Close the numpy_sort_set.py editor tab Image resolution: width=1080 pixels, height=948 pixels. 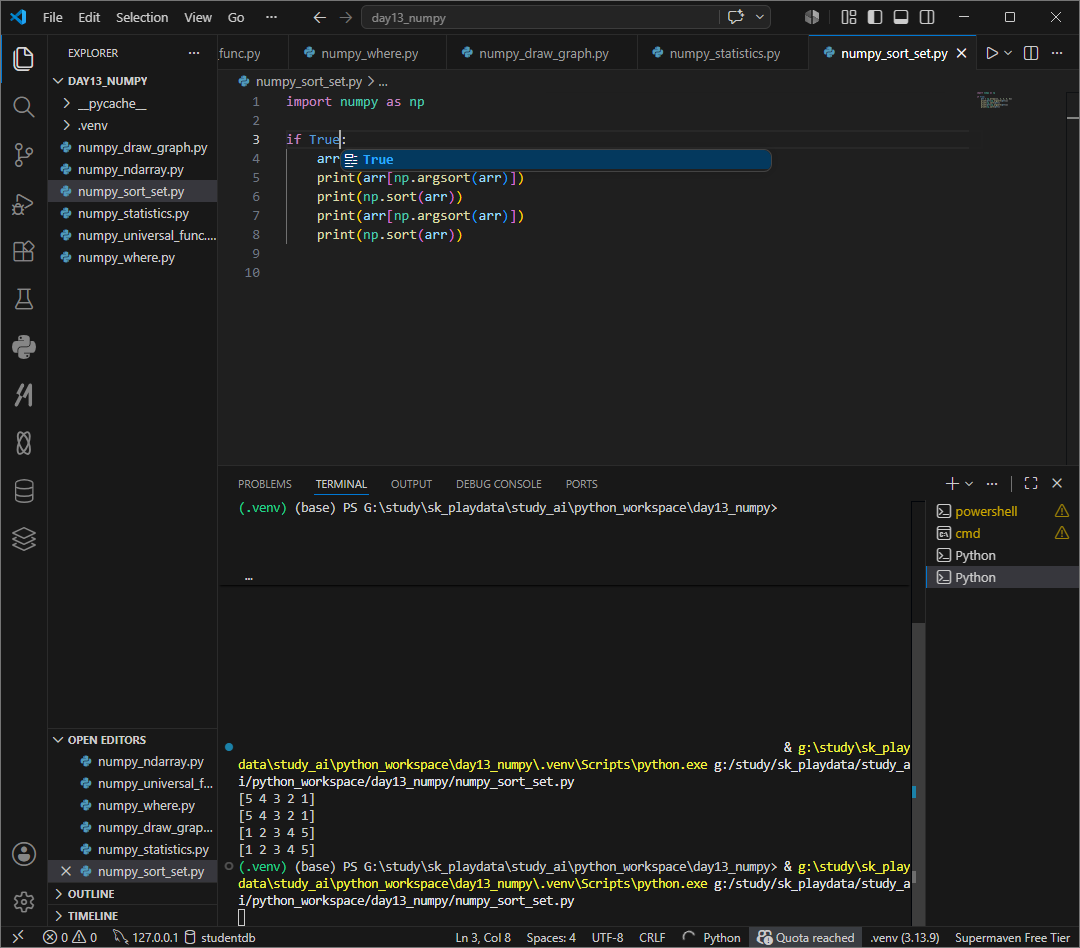click(962, 53)
